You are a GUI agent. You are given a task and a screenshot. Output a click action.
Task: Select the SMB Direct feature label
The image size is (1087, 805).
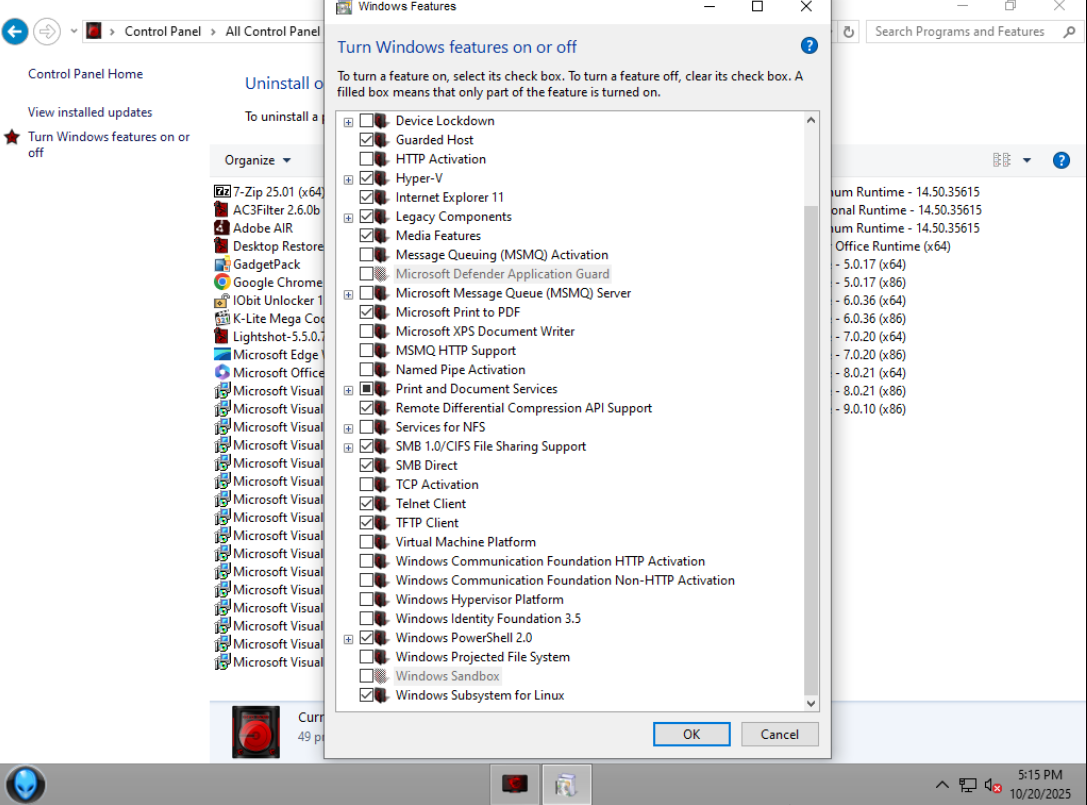[426, 465]
